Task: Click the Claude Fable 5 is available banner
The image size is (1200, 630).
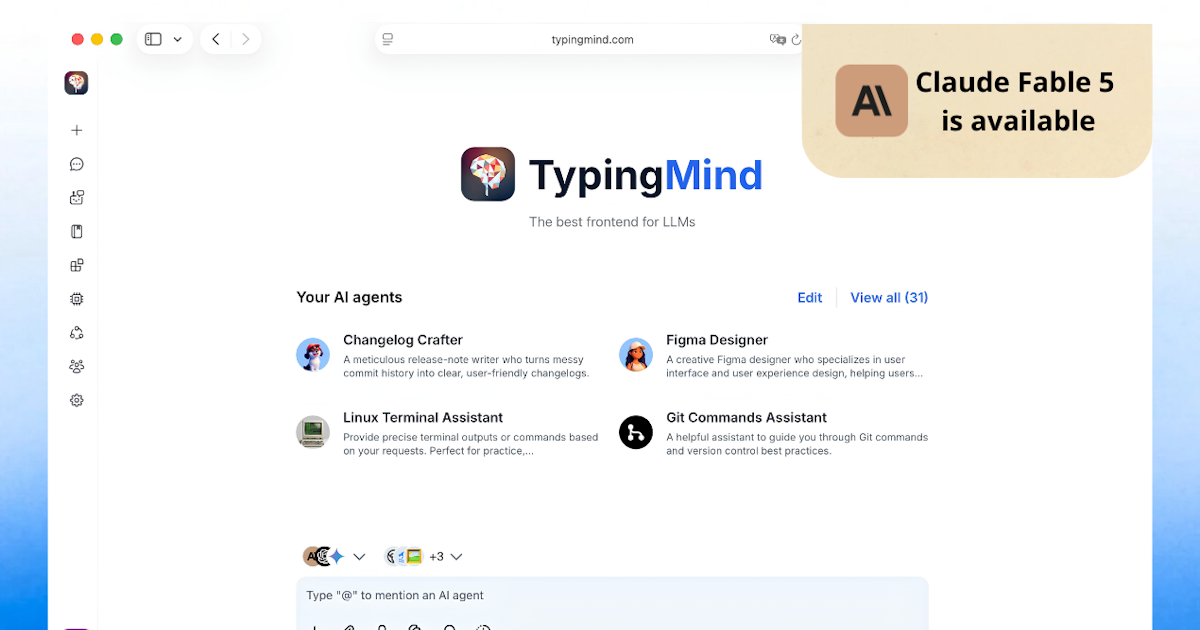Action: pos(977,101)
